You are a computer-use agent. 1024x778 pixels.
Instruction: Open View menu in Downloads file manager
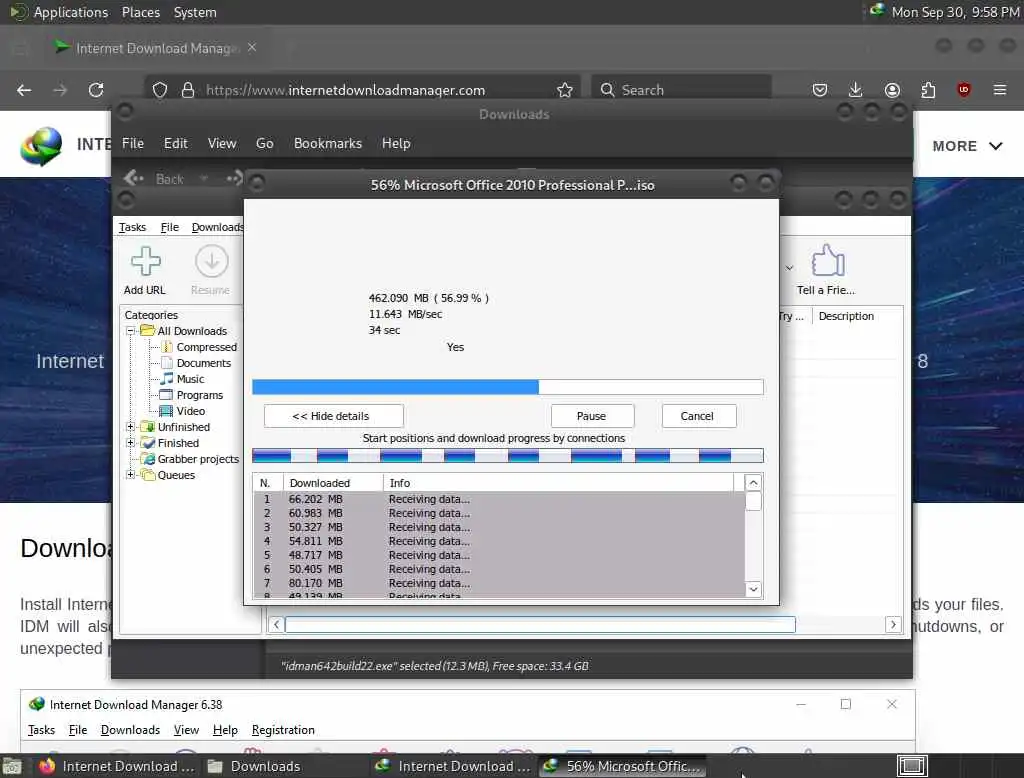pos(222,143)
